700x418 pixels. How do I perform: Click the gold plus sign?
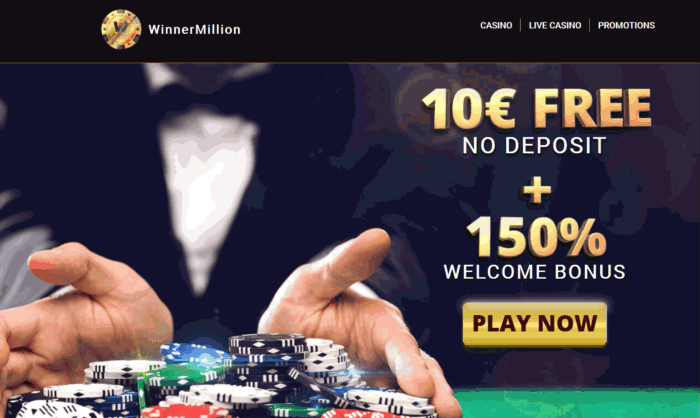537,190
